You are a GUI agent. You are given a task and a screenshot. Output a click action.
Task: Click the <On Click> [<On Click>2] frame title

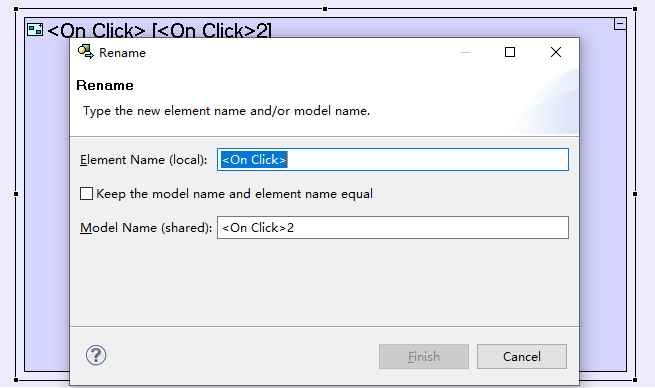[159, 30]
